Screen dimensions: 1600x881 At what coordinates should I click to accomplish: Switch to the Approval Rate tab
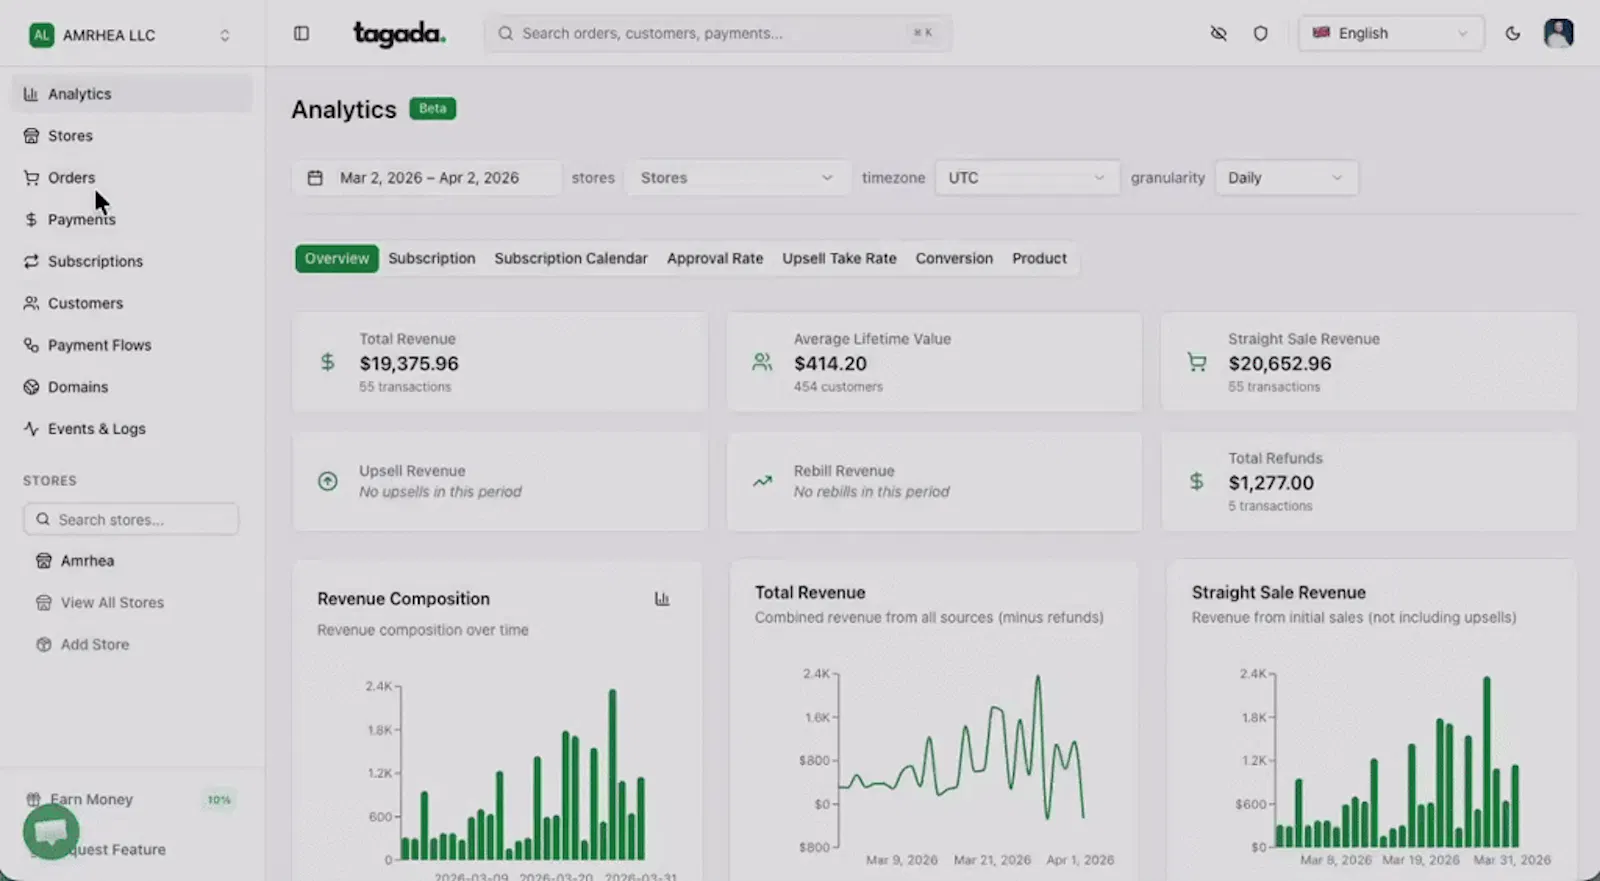coord(715,258)
